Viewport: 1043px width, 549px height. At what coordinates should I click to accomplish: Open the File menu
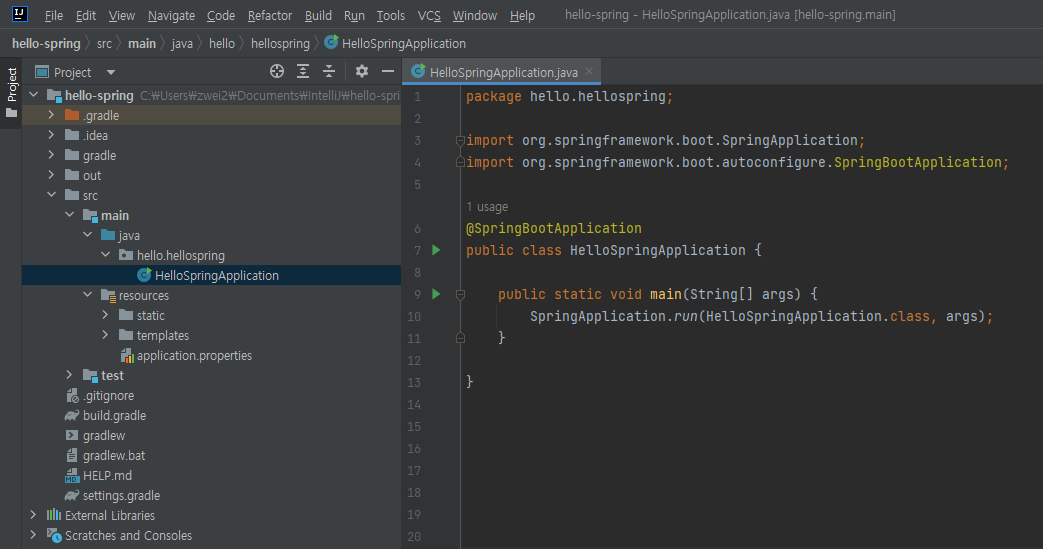click(x=53, y=15)
